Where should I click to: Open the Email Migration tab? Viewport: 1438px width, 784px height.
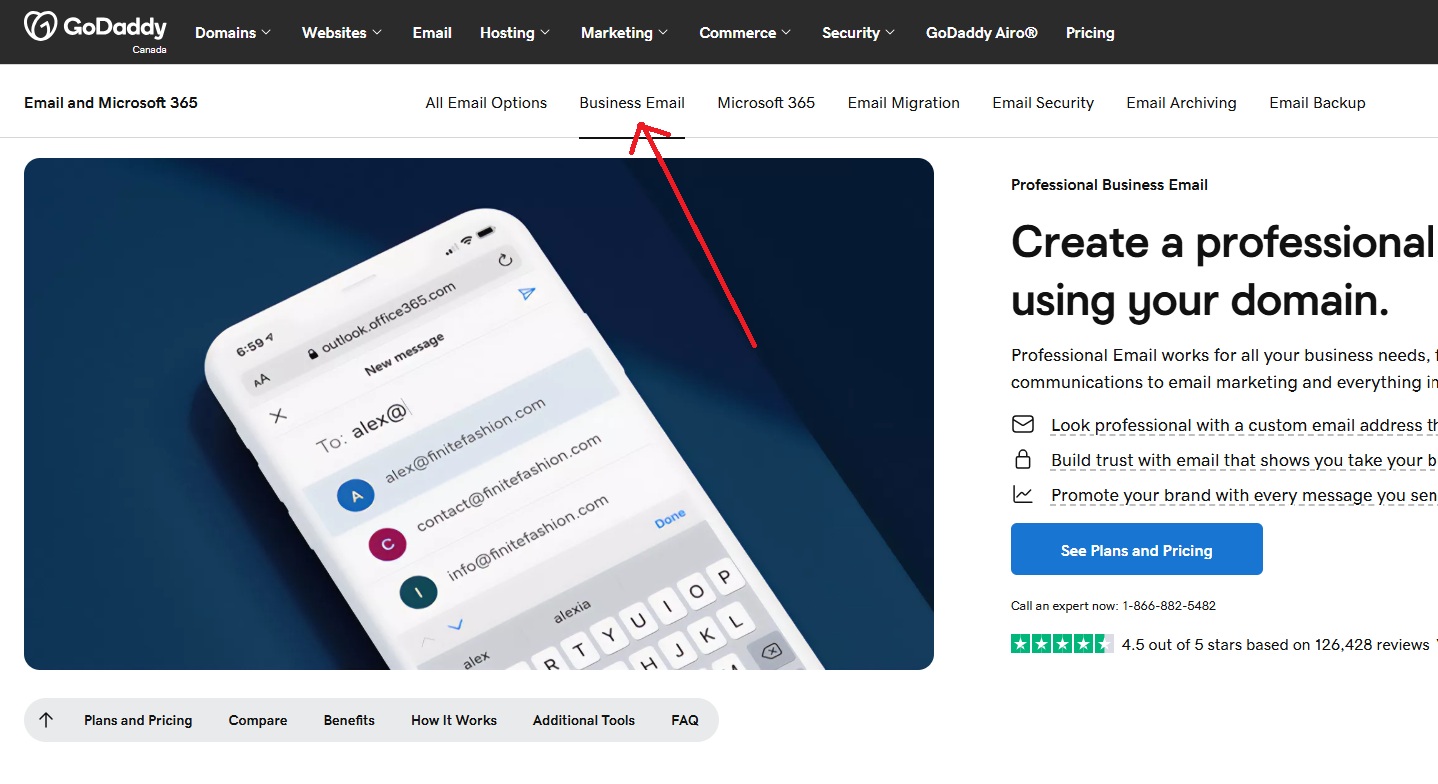pos(904,103)
